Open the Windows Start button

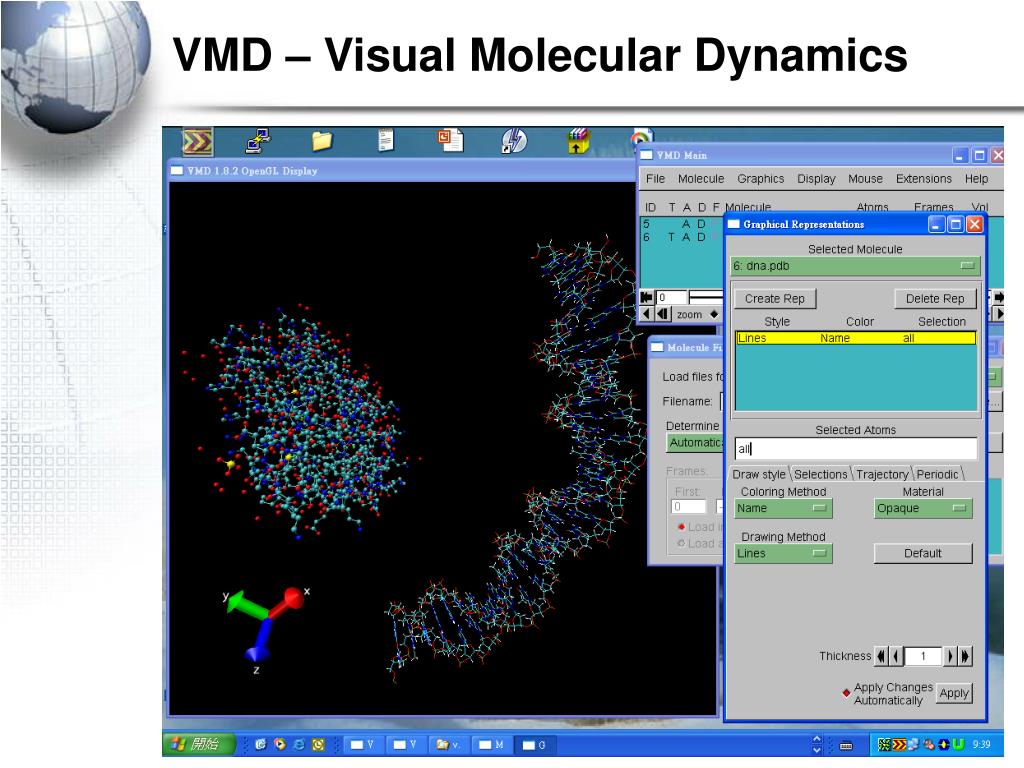point(199,744)
